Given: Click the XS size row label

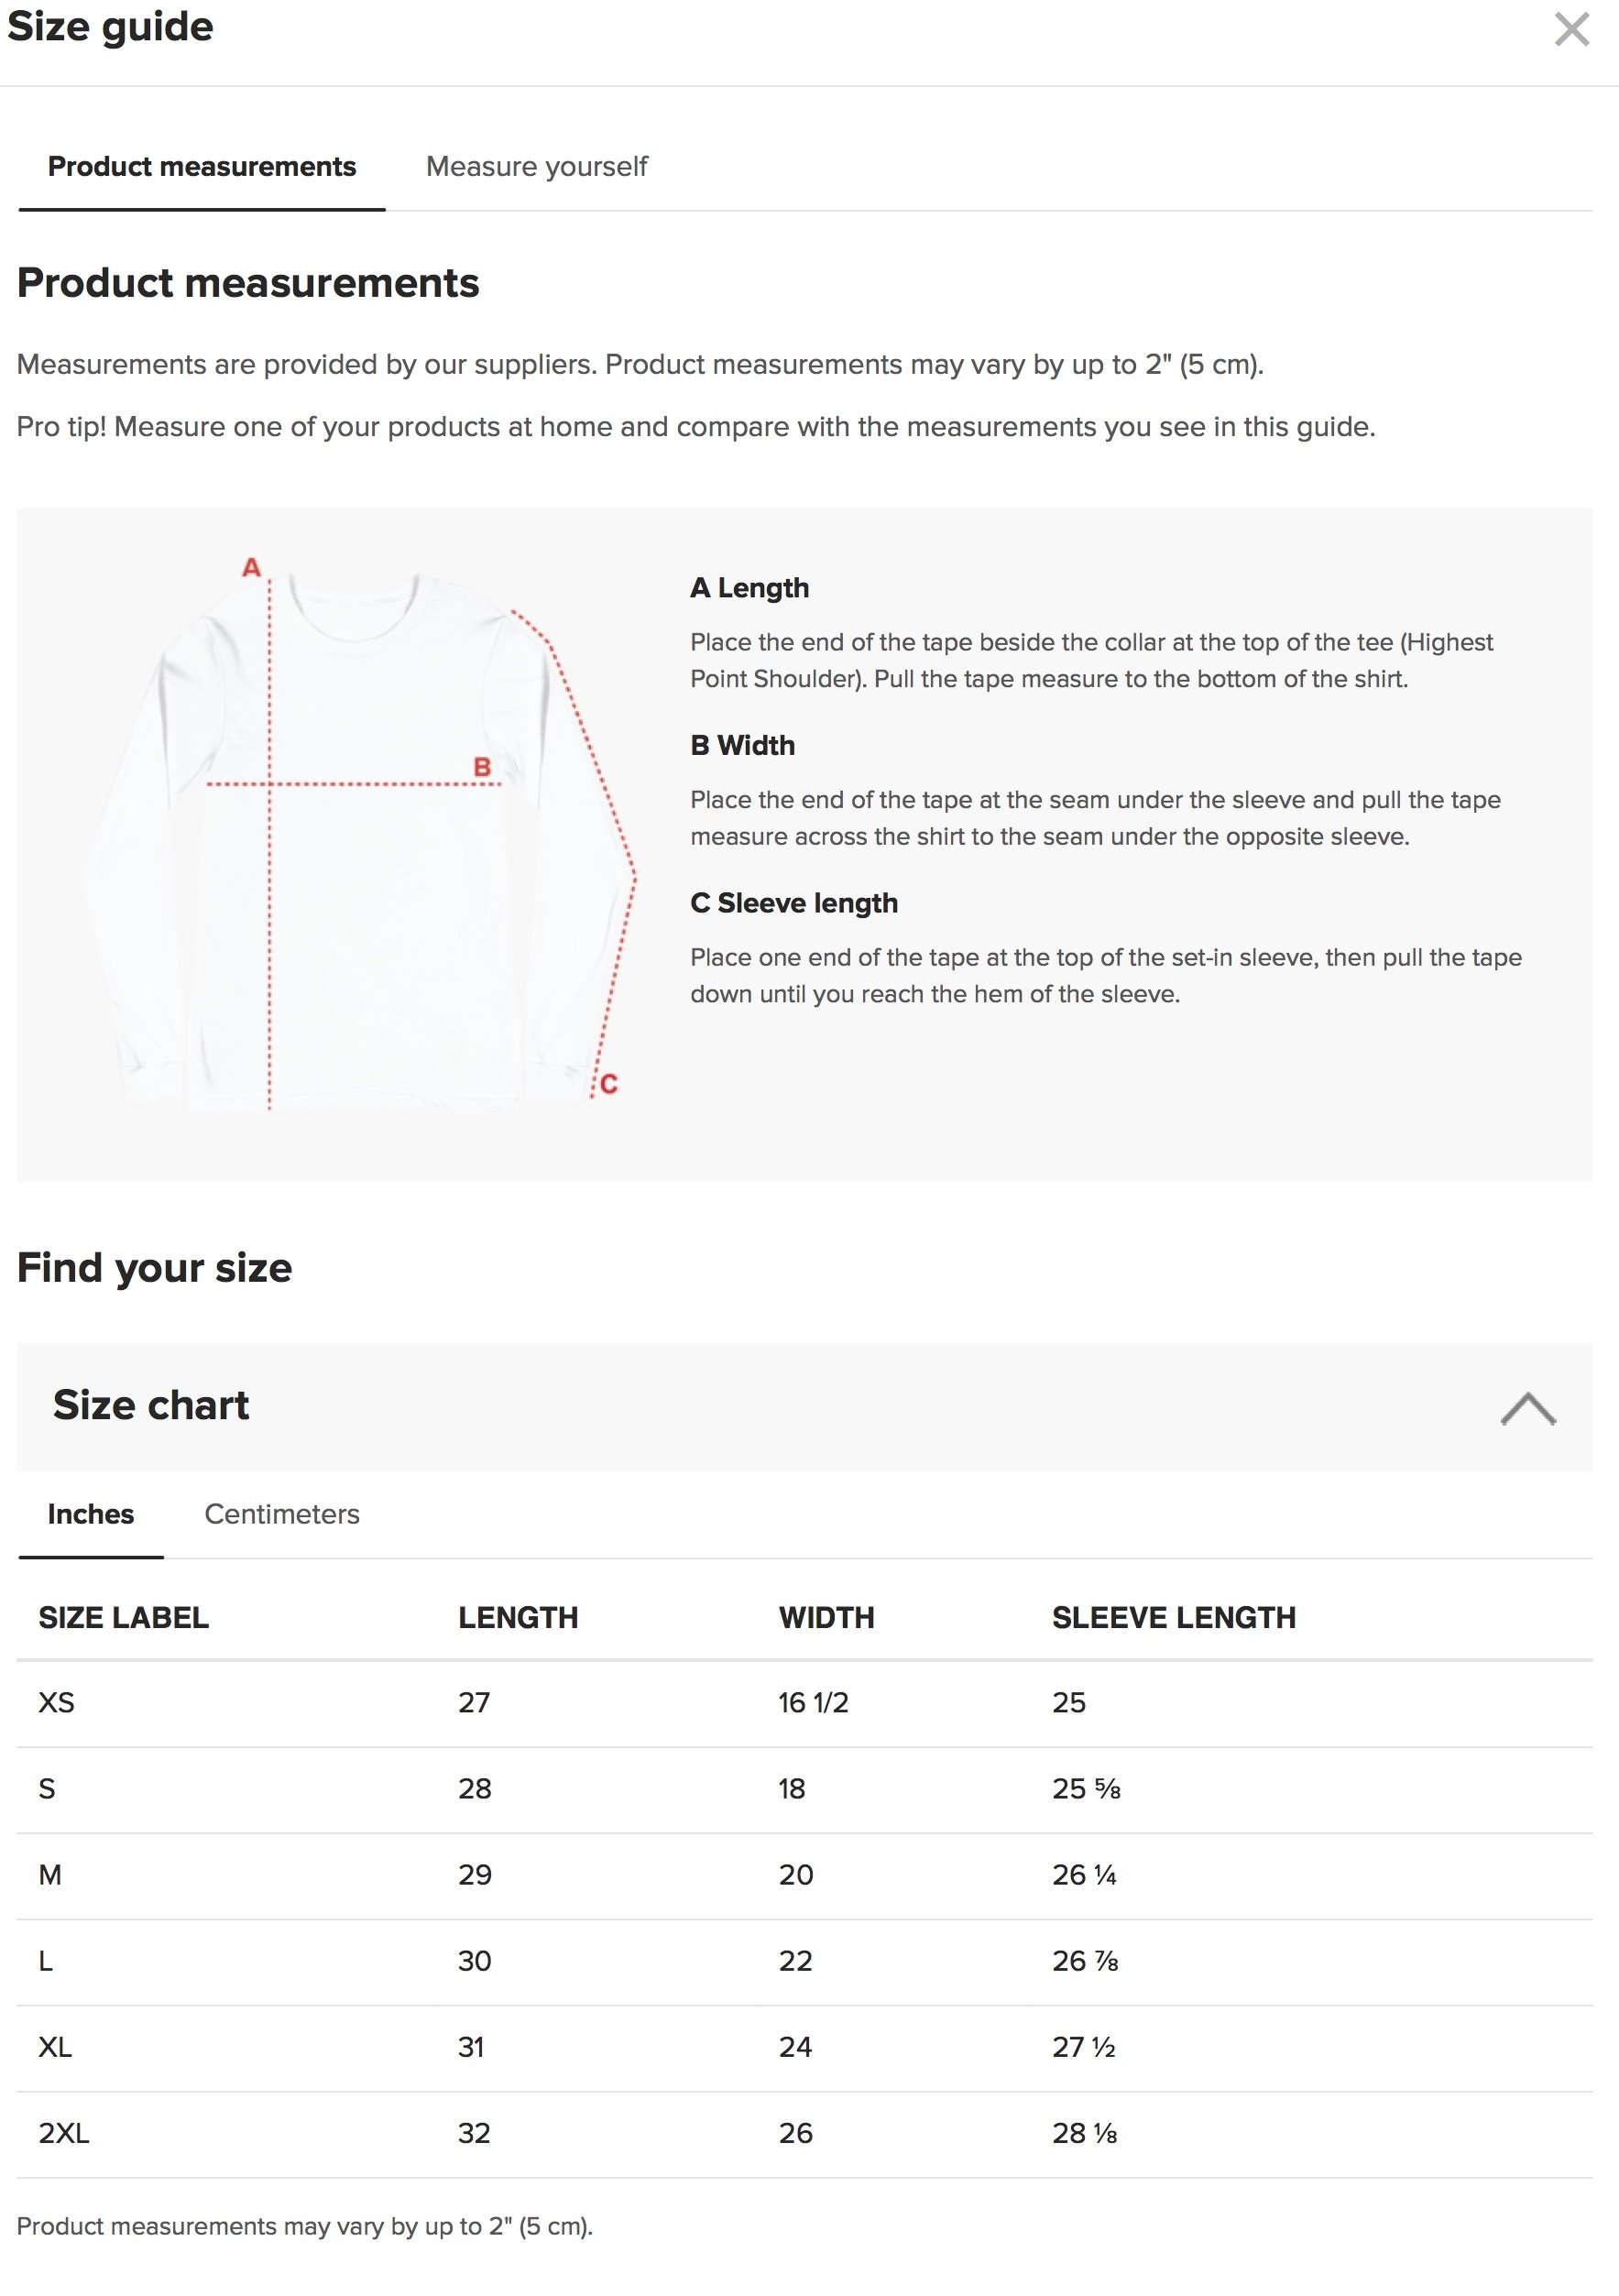Looking at the screenshot, I should click(x=56, y=1702).
